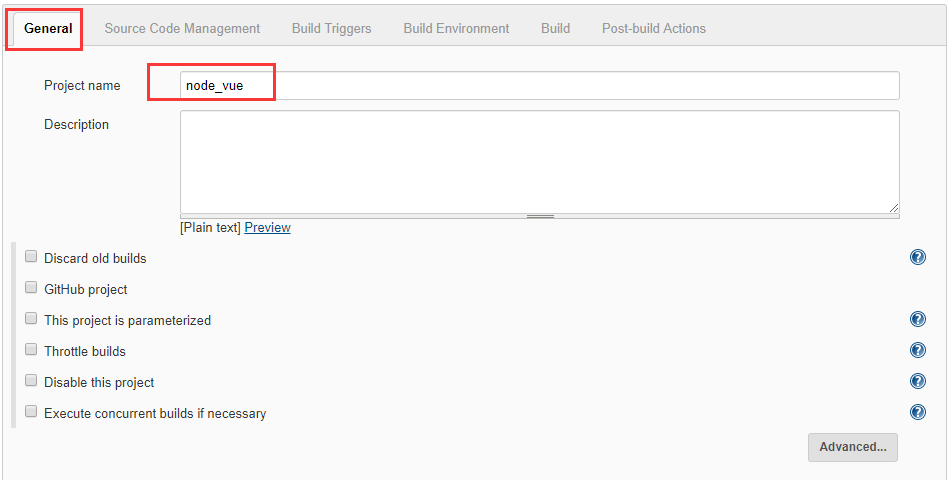Image resolution: width=949 pixels, height=480 pixels.
Task: View help for Disable this project
Action: click(x=917, y=382)
